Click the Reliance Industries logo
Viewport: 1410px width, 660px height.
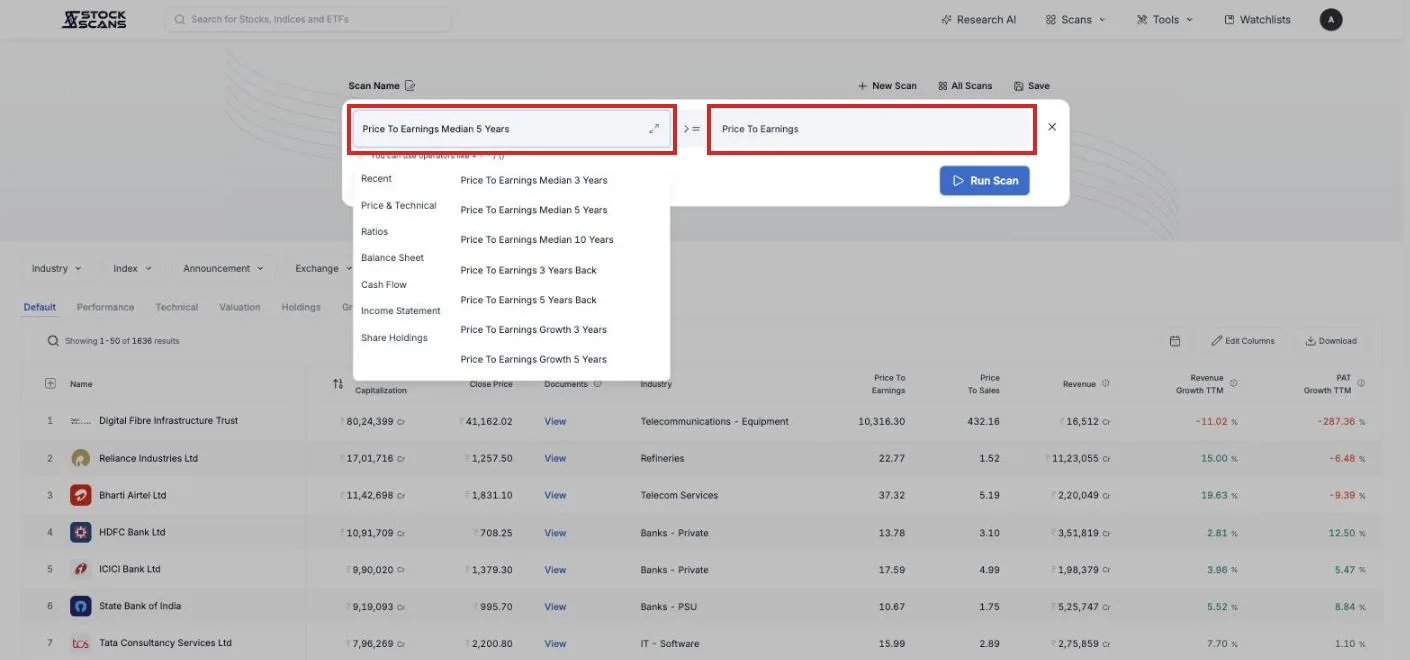(x=81, y=459)
